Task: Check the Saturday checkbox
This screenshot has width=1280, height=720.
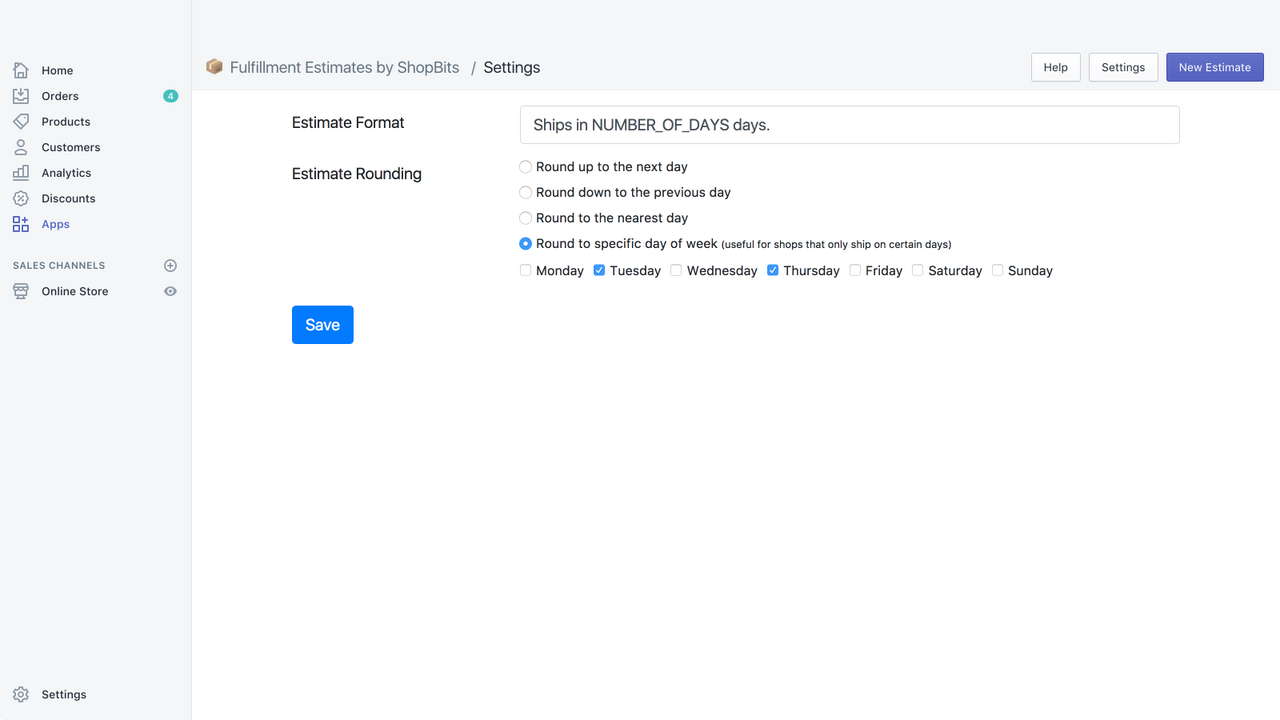Action: click(917, 270)
